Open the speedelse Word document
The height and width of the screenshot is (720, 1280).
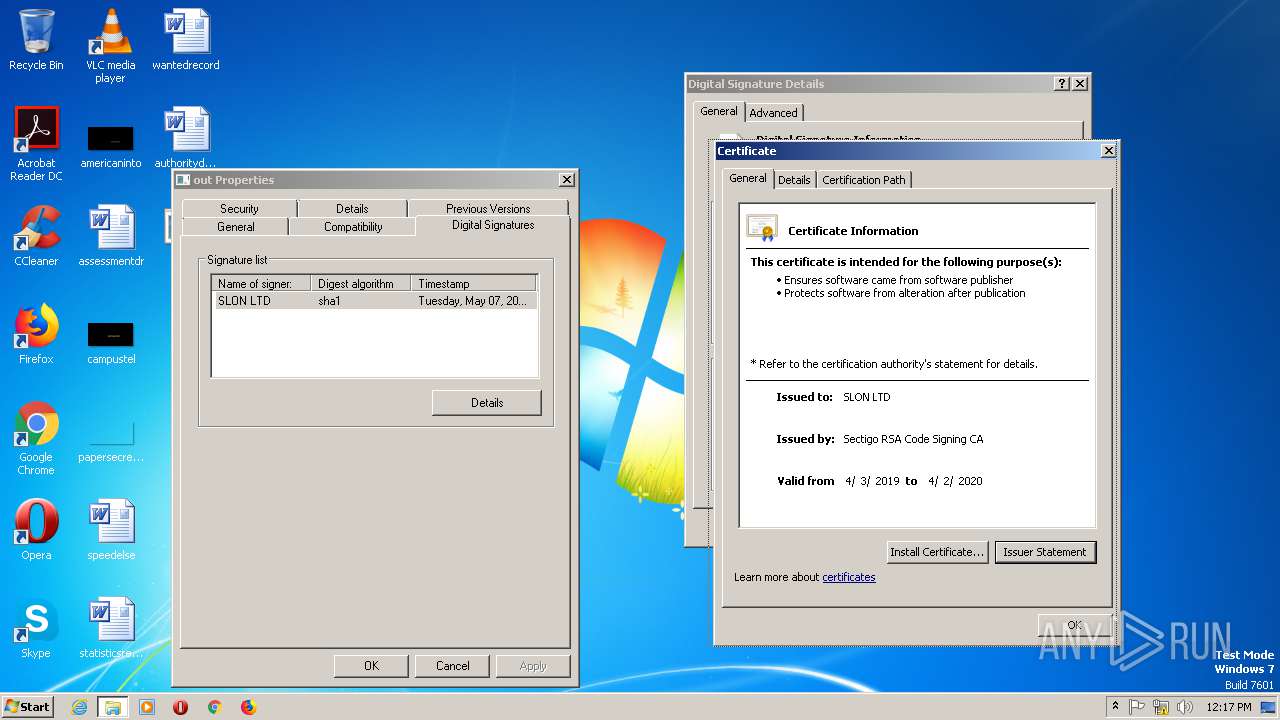(x=111, y=530)
